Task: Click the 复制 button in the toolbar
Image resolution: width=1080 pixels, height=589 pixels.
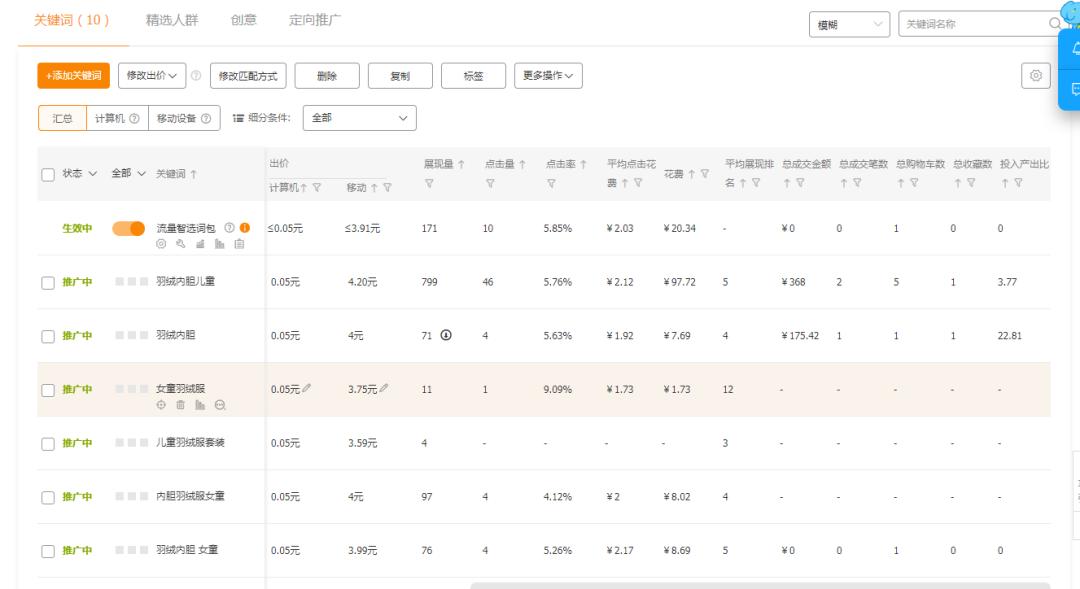Action: click(x=400, y=75)
